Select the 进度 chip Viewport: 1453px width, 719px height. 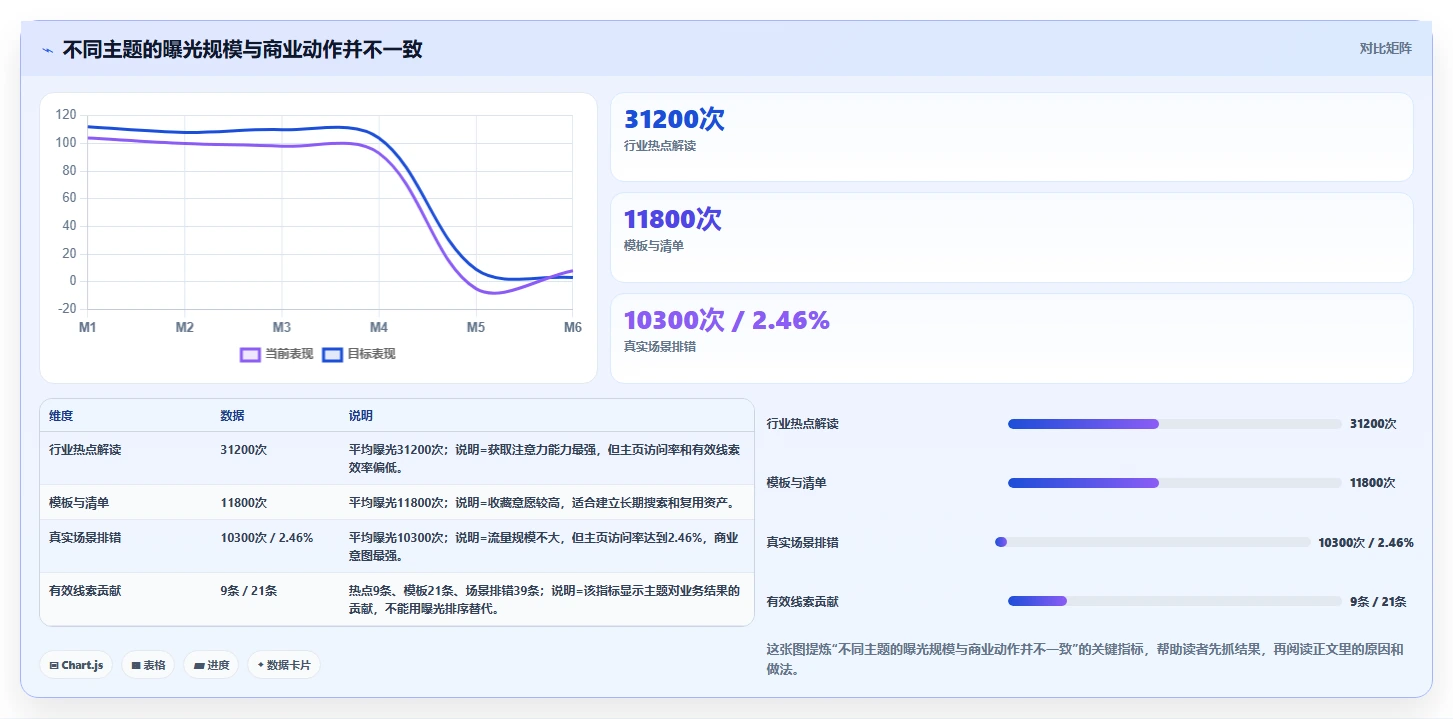coord(211,665)
